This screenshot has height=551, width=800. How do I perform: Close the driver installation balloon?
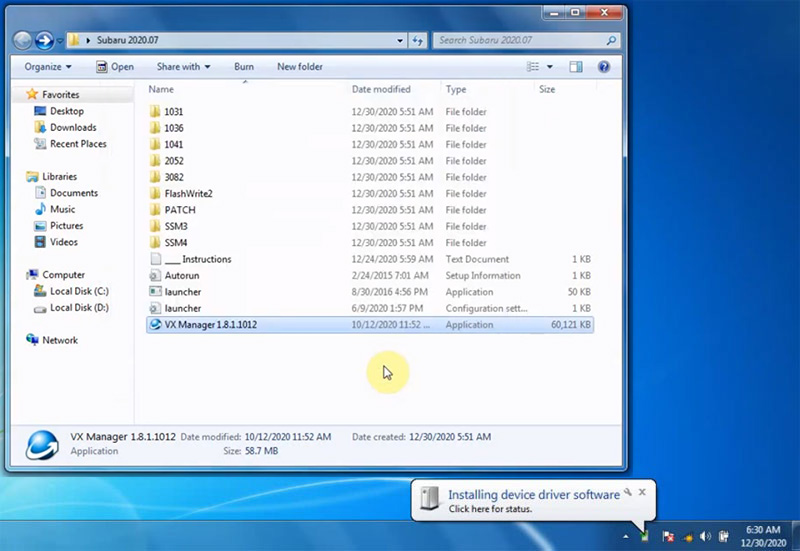pos(642,492)
